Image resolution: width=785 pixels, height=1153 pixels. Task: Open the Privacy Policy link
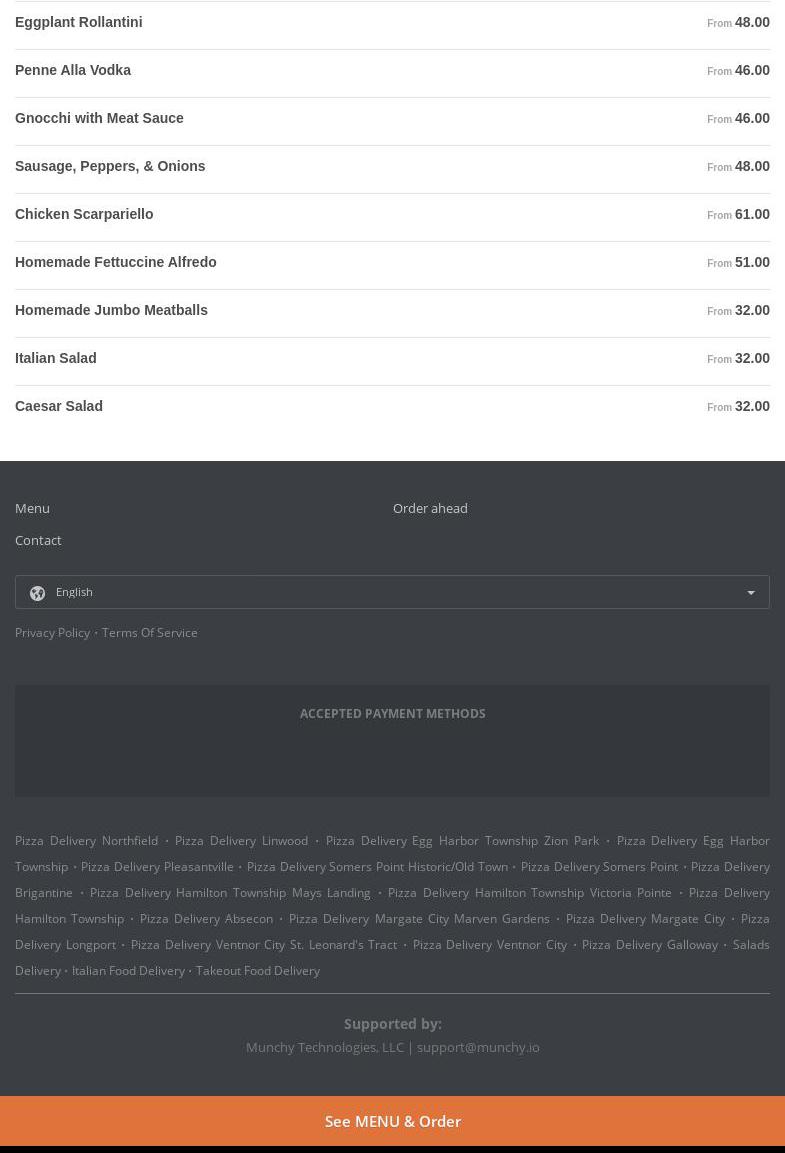pos(52,632)
